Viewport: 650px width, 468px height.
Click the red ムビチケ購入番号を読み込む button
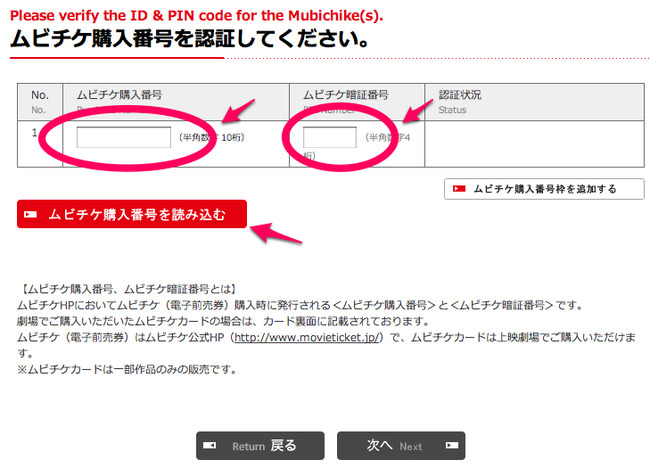click(x=132, y=214)
